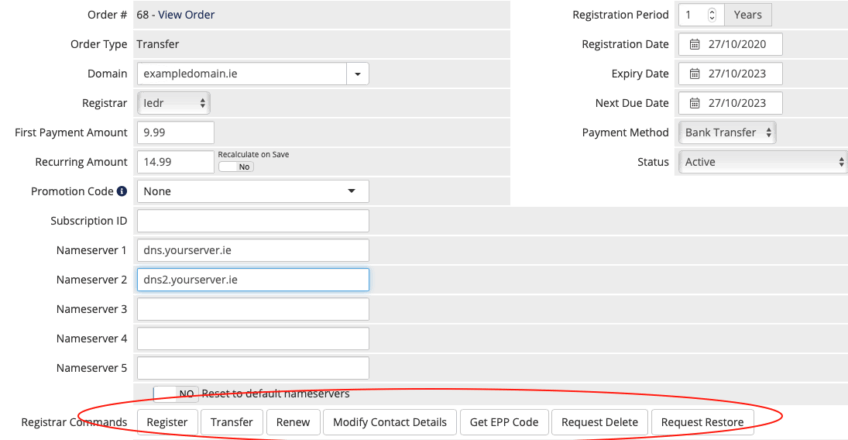Viewport: 848px width, 440px height.
Task: Toggle Recalculate on Save switch
Action: click(236, 166)
